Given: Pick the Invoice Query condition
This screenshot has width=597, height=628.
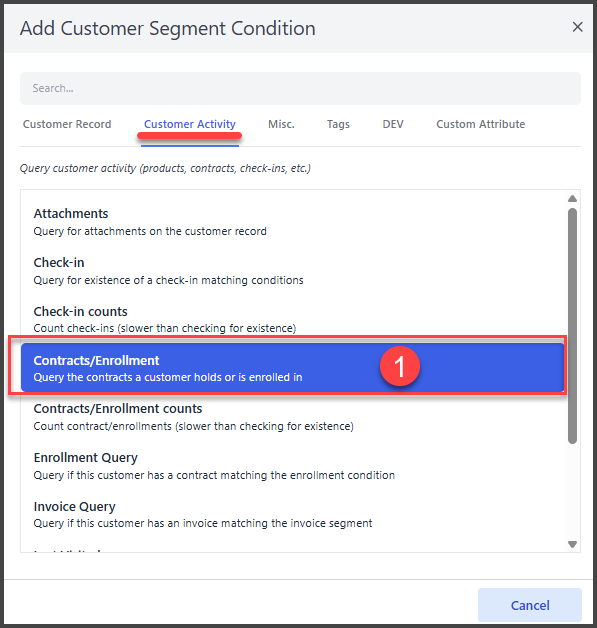Looking at the screenshot, I should coord(293,515).
